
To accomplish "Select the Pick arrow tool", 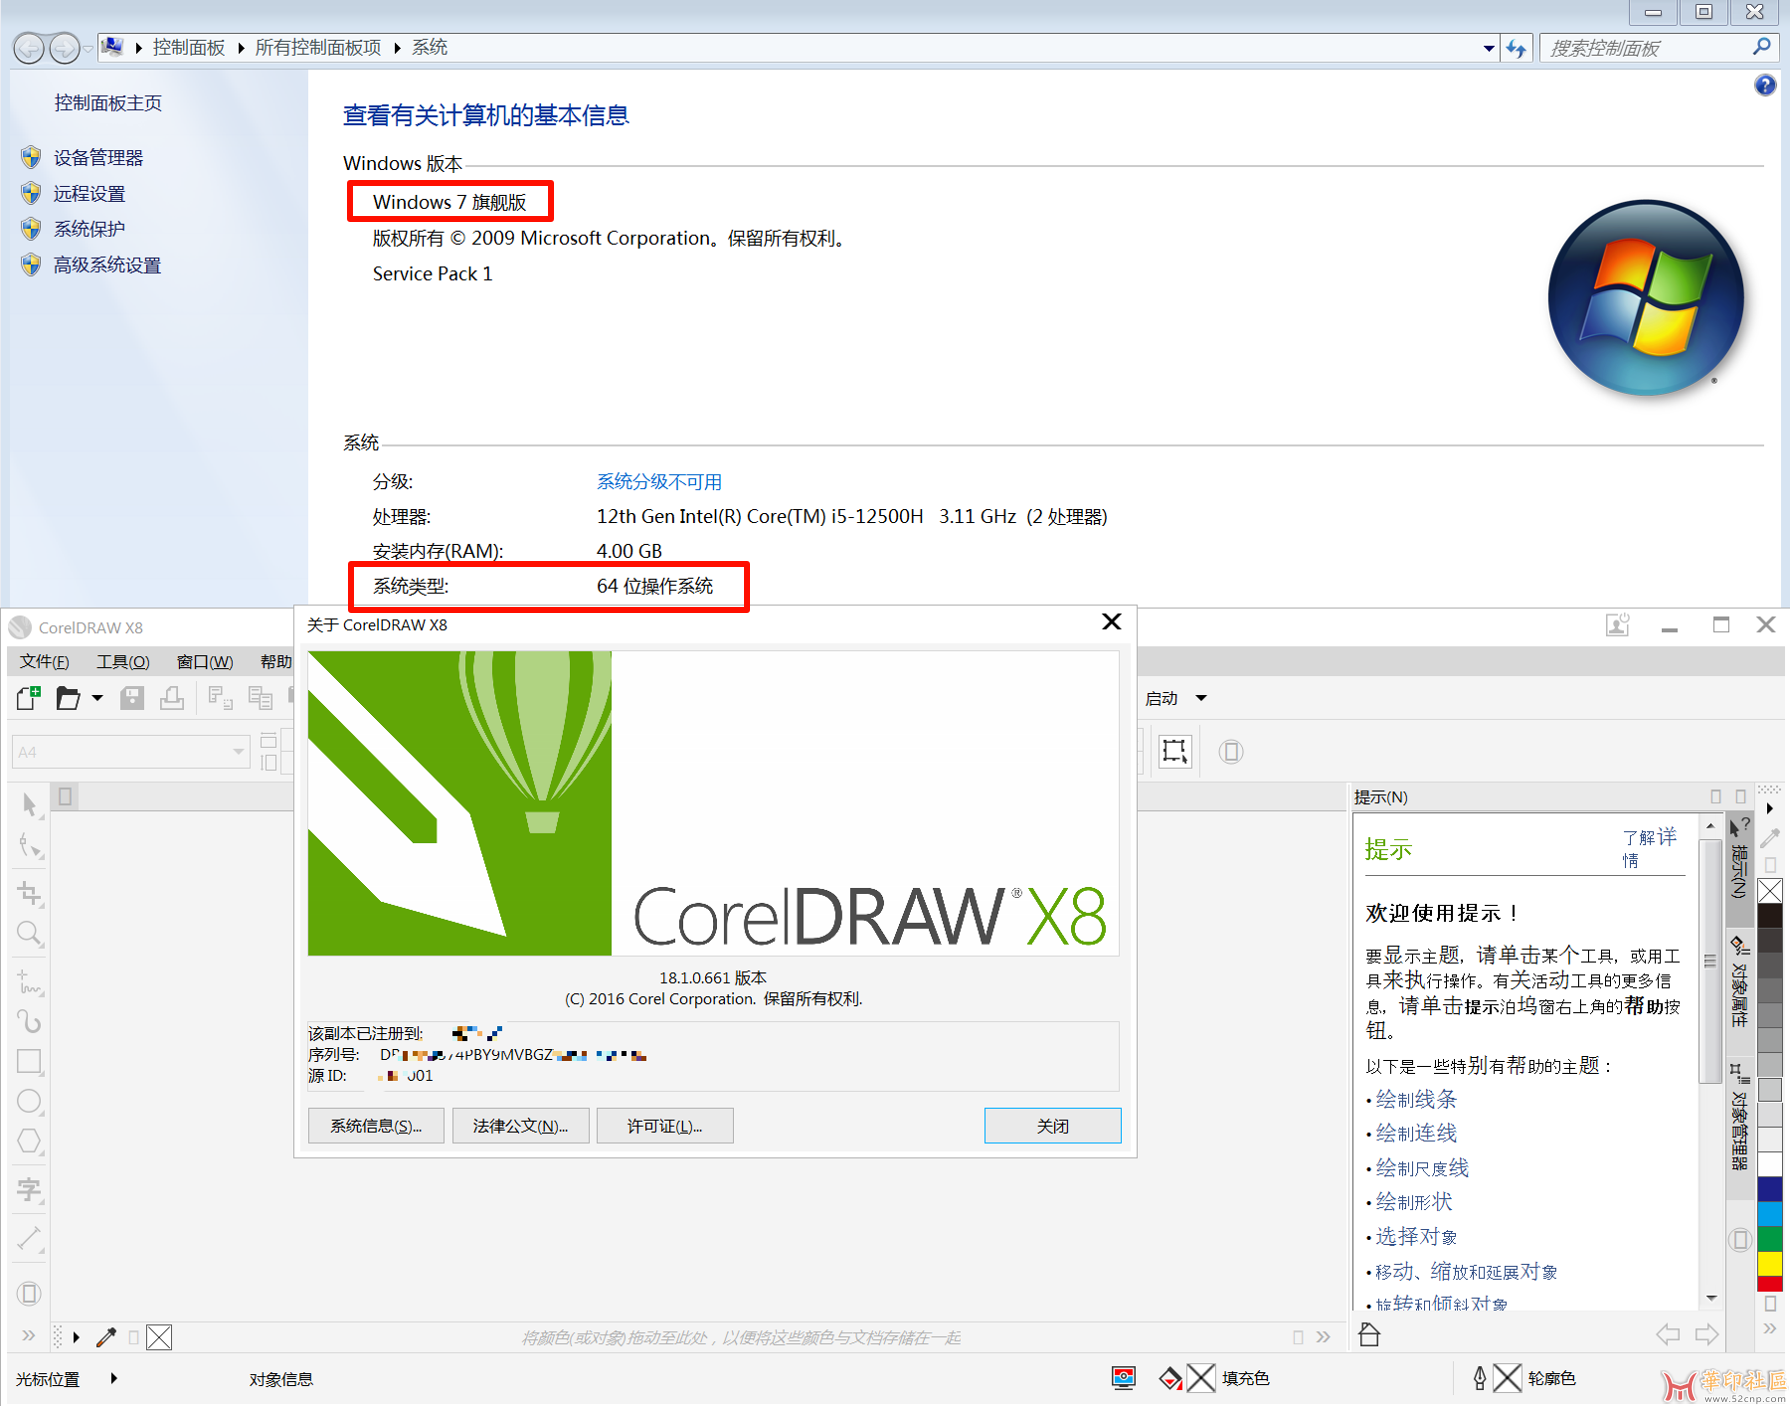I will tap(30, 805).
